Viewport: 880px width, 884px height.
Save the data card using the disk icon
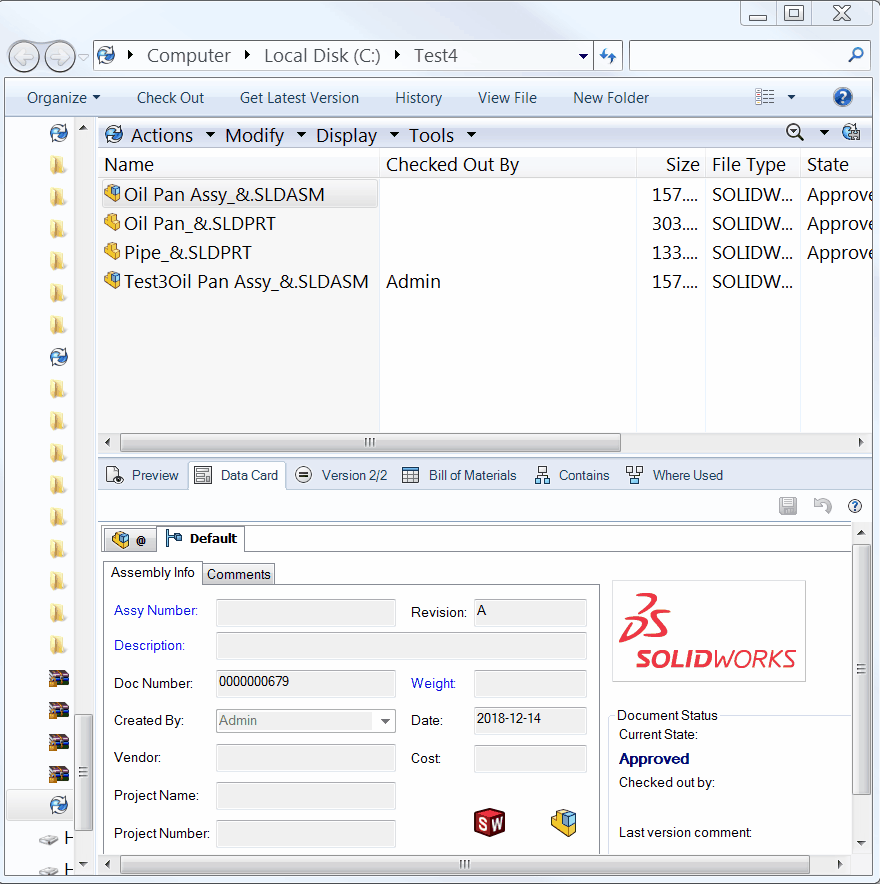coord(788,506)
